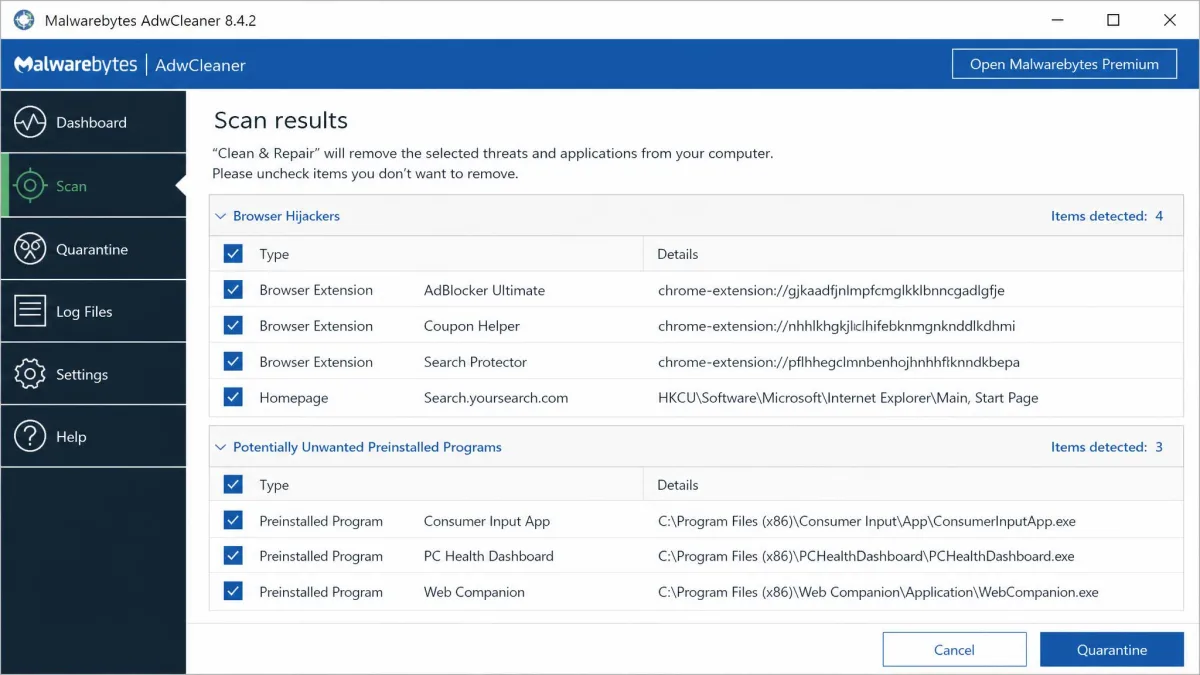Click the PCHealthDashboard.exe file path
This screenshot has width=1200, height=675.
866,556
